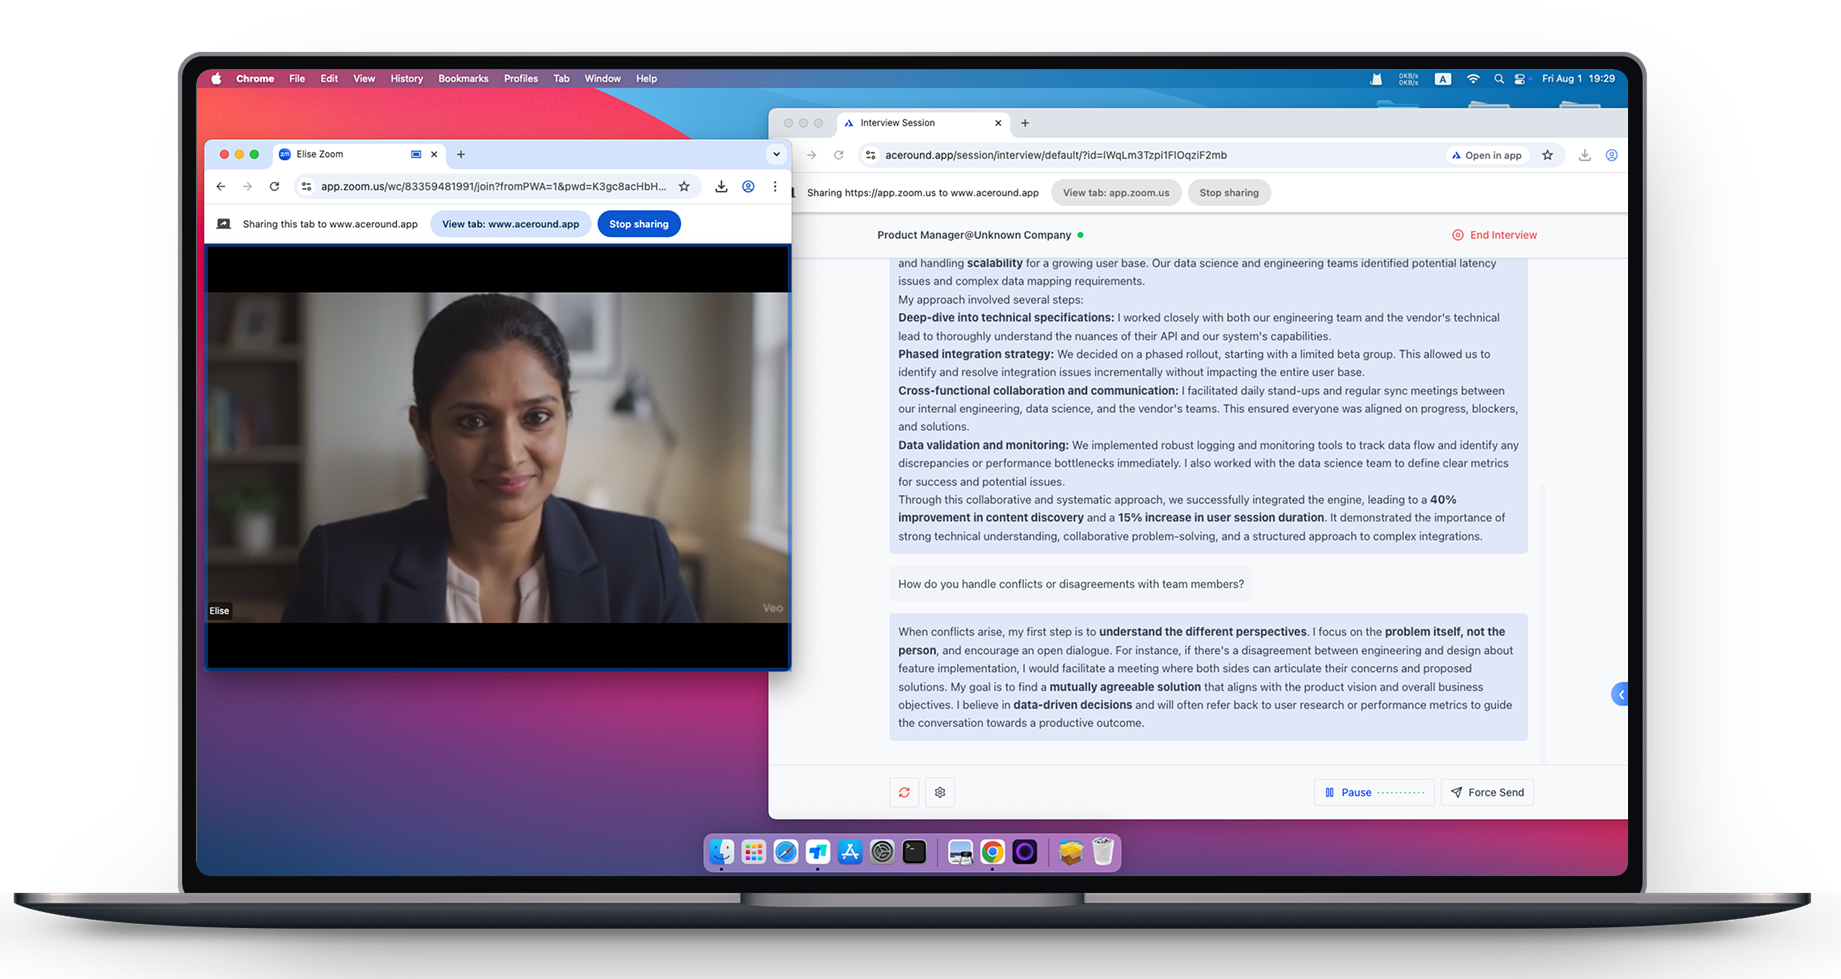
Task: Open downloads in Interview Session window
Action: pos(1585,155)
